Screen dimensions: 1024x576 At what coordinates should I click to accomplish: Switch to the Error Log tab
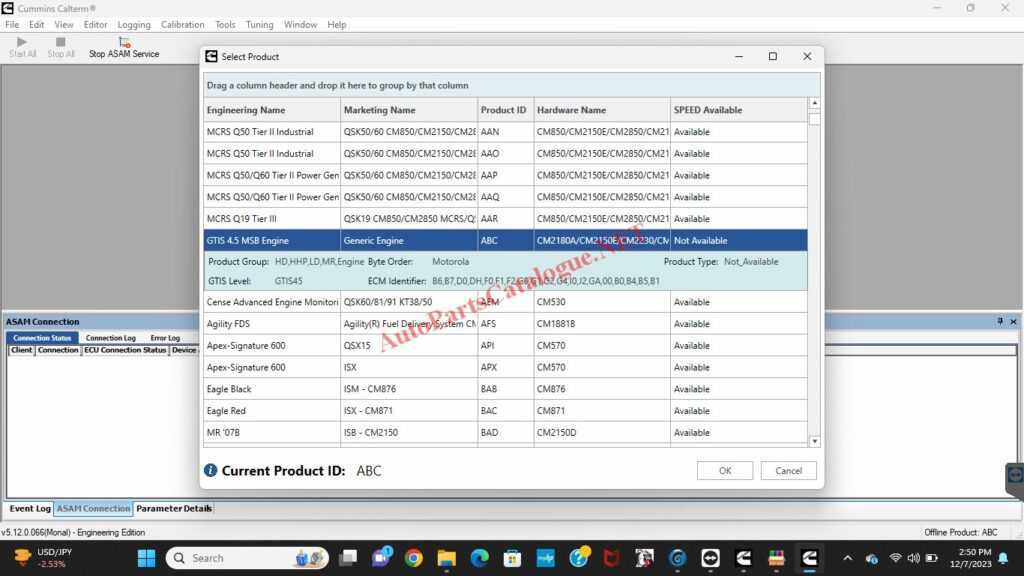tap(165, 338)
